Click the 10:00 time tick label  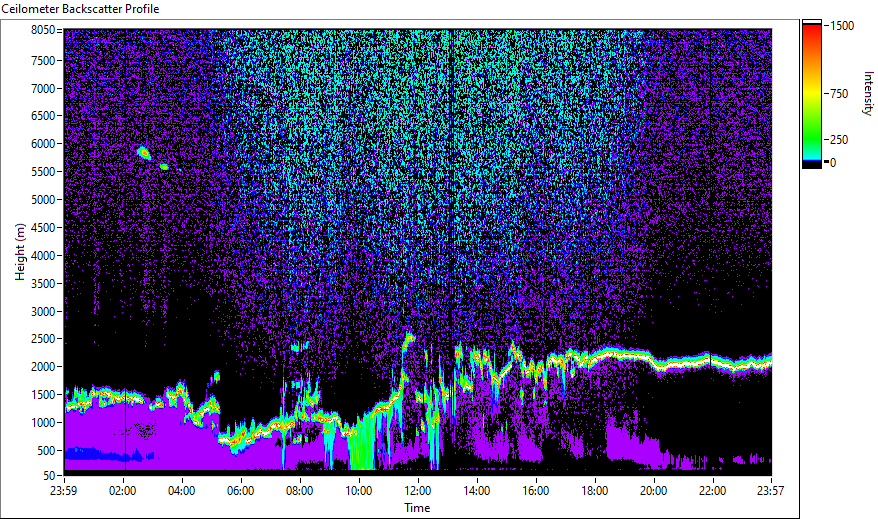358,491
